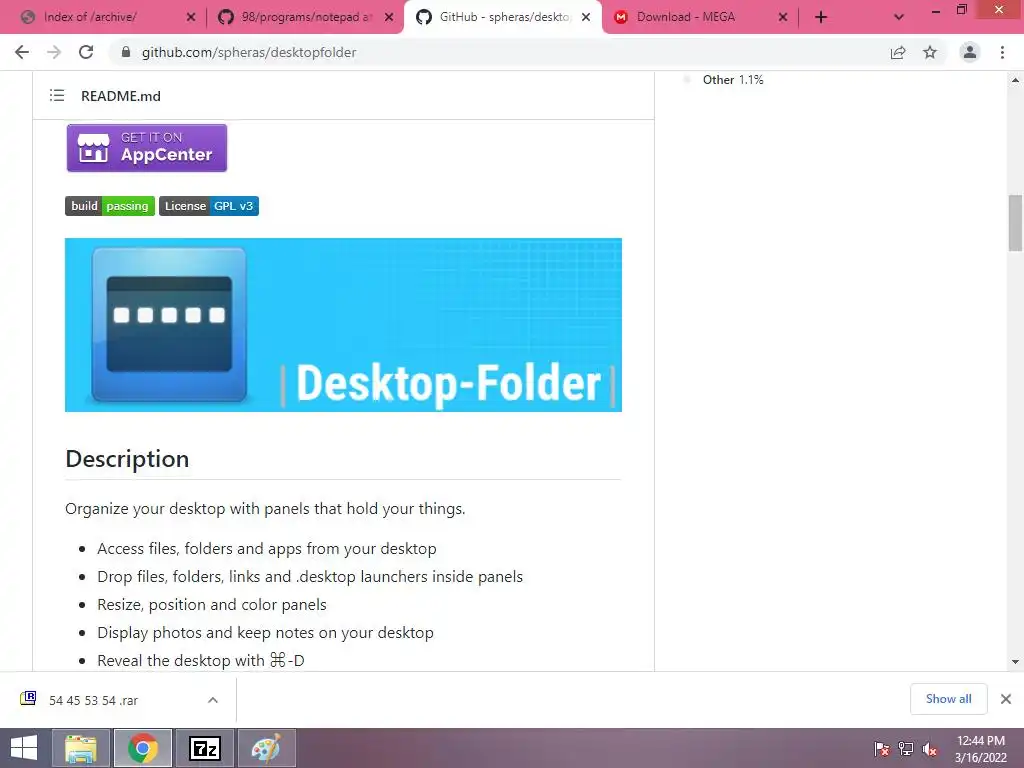Click 'Display photos and keep notes' bullet
The width and height of the screenshot is (1024, 768).
pyautogui.click(x=265, y=633)
